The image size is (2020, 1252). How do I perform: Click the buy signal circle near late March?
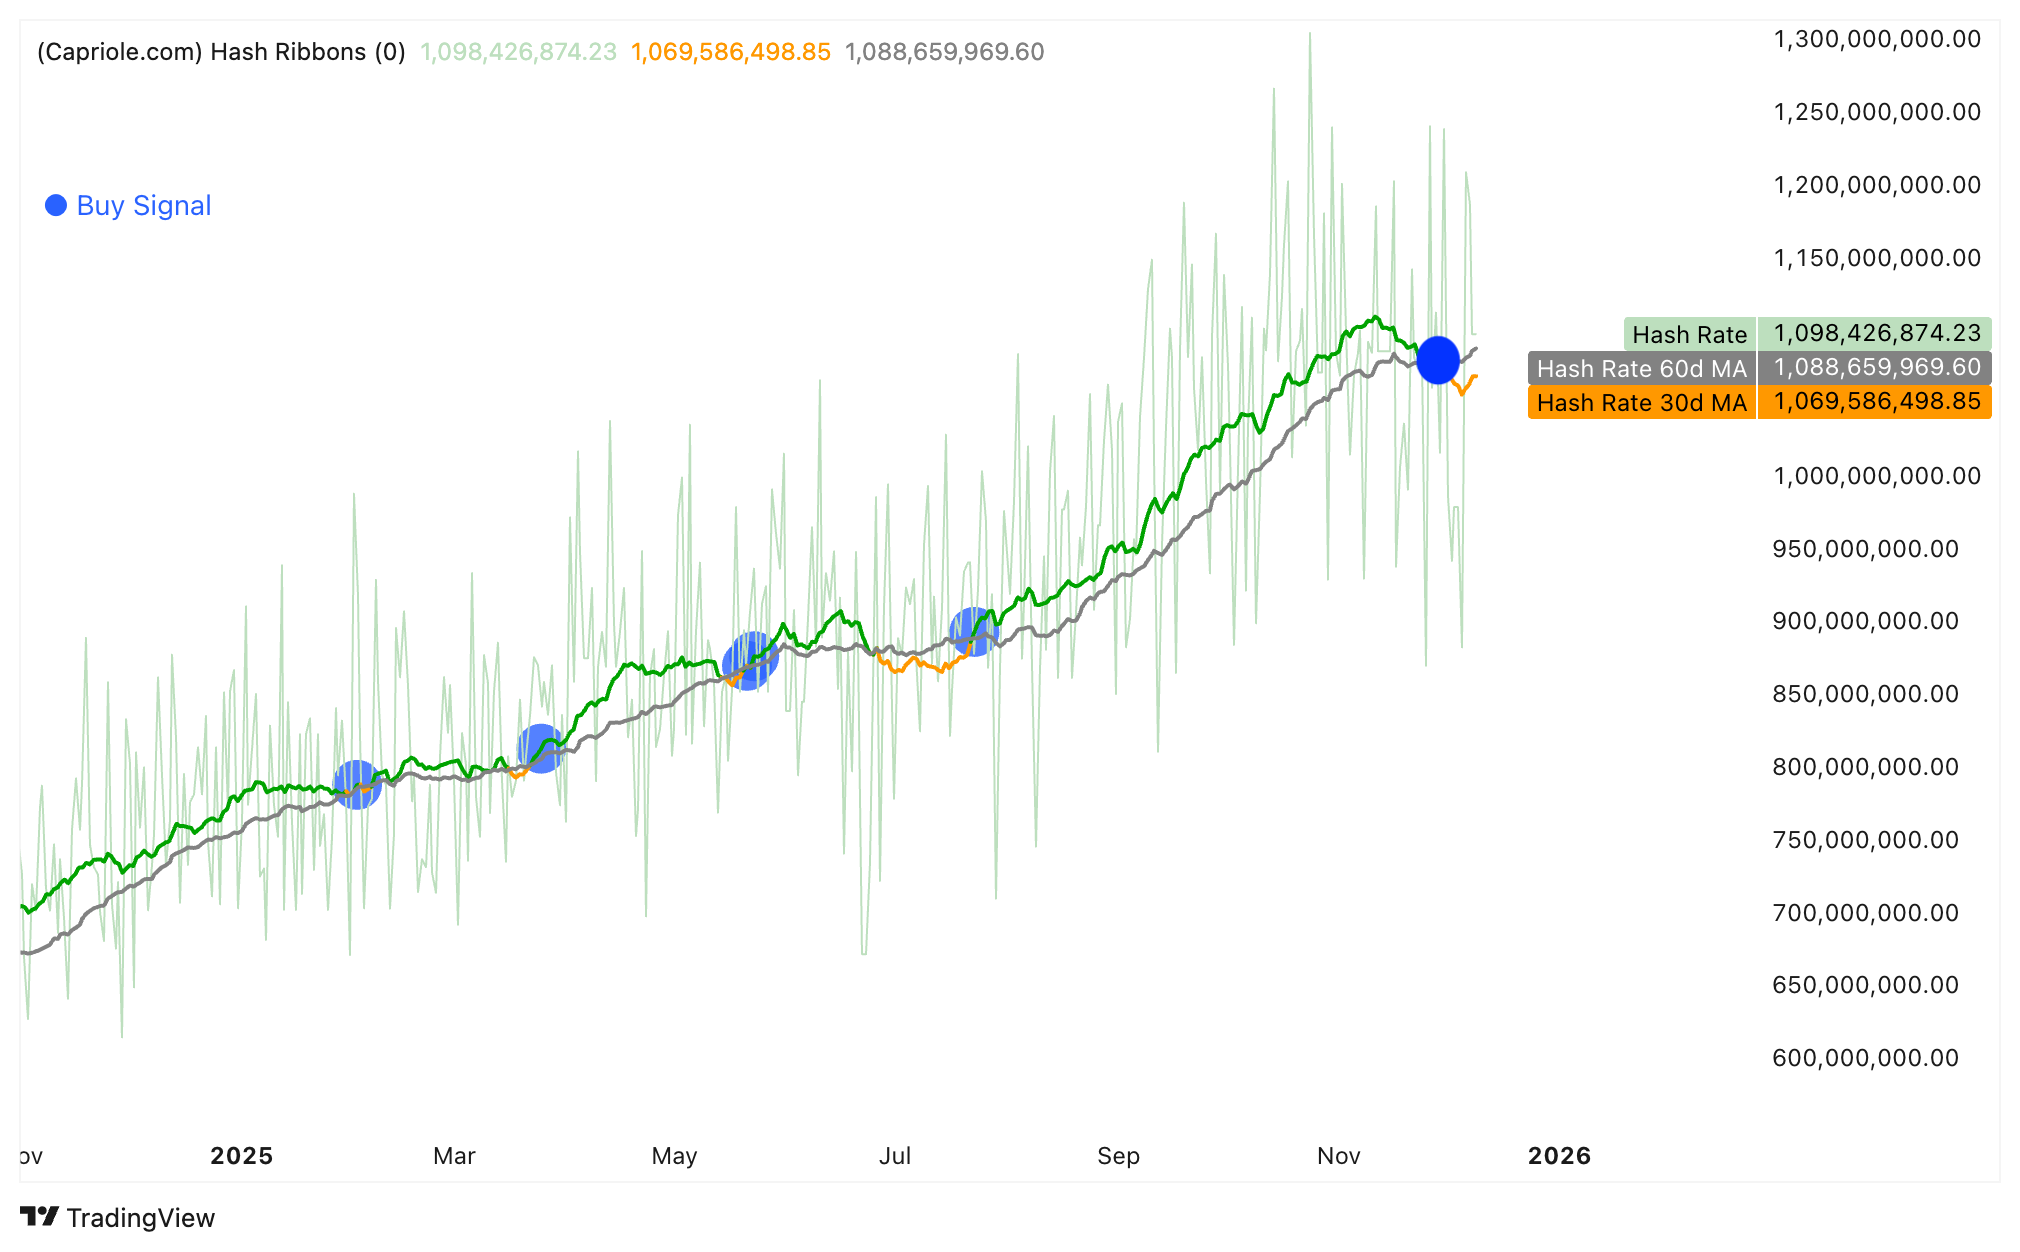click(x=540, y=748)
